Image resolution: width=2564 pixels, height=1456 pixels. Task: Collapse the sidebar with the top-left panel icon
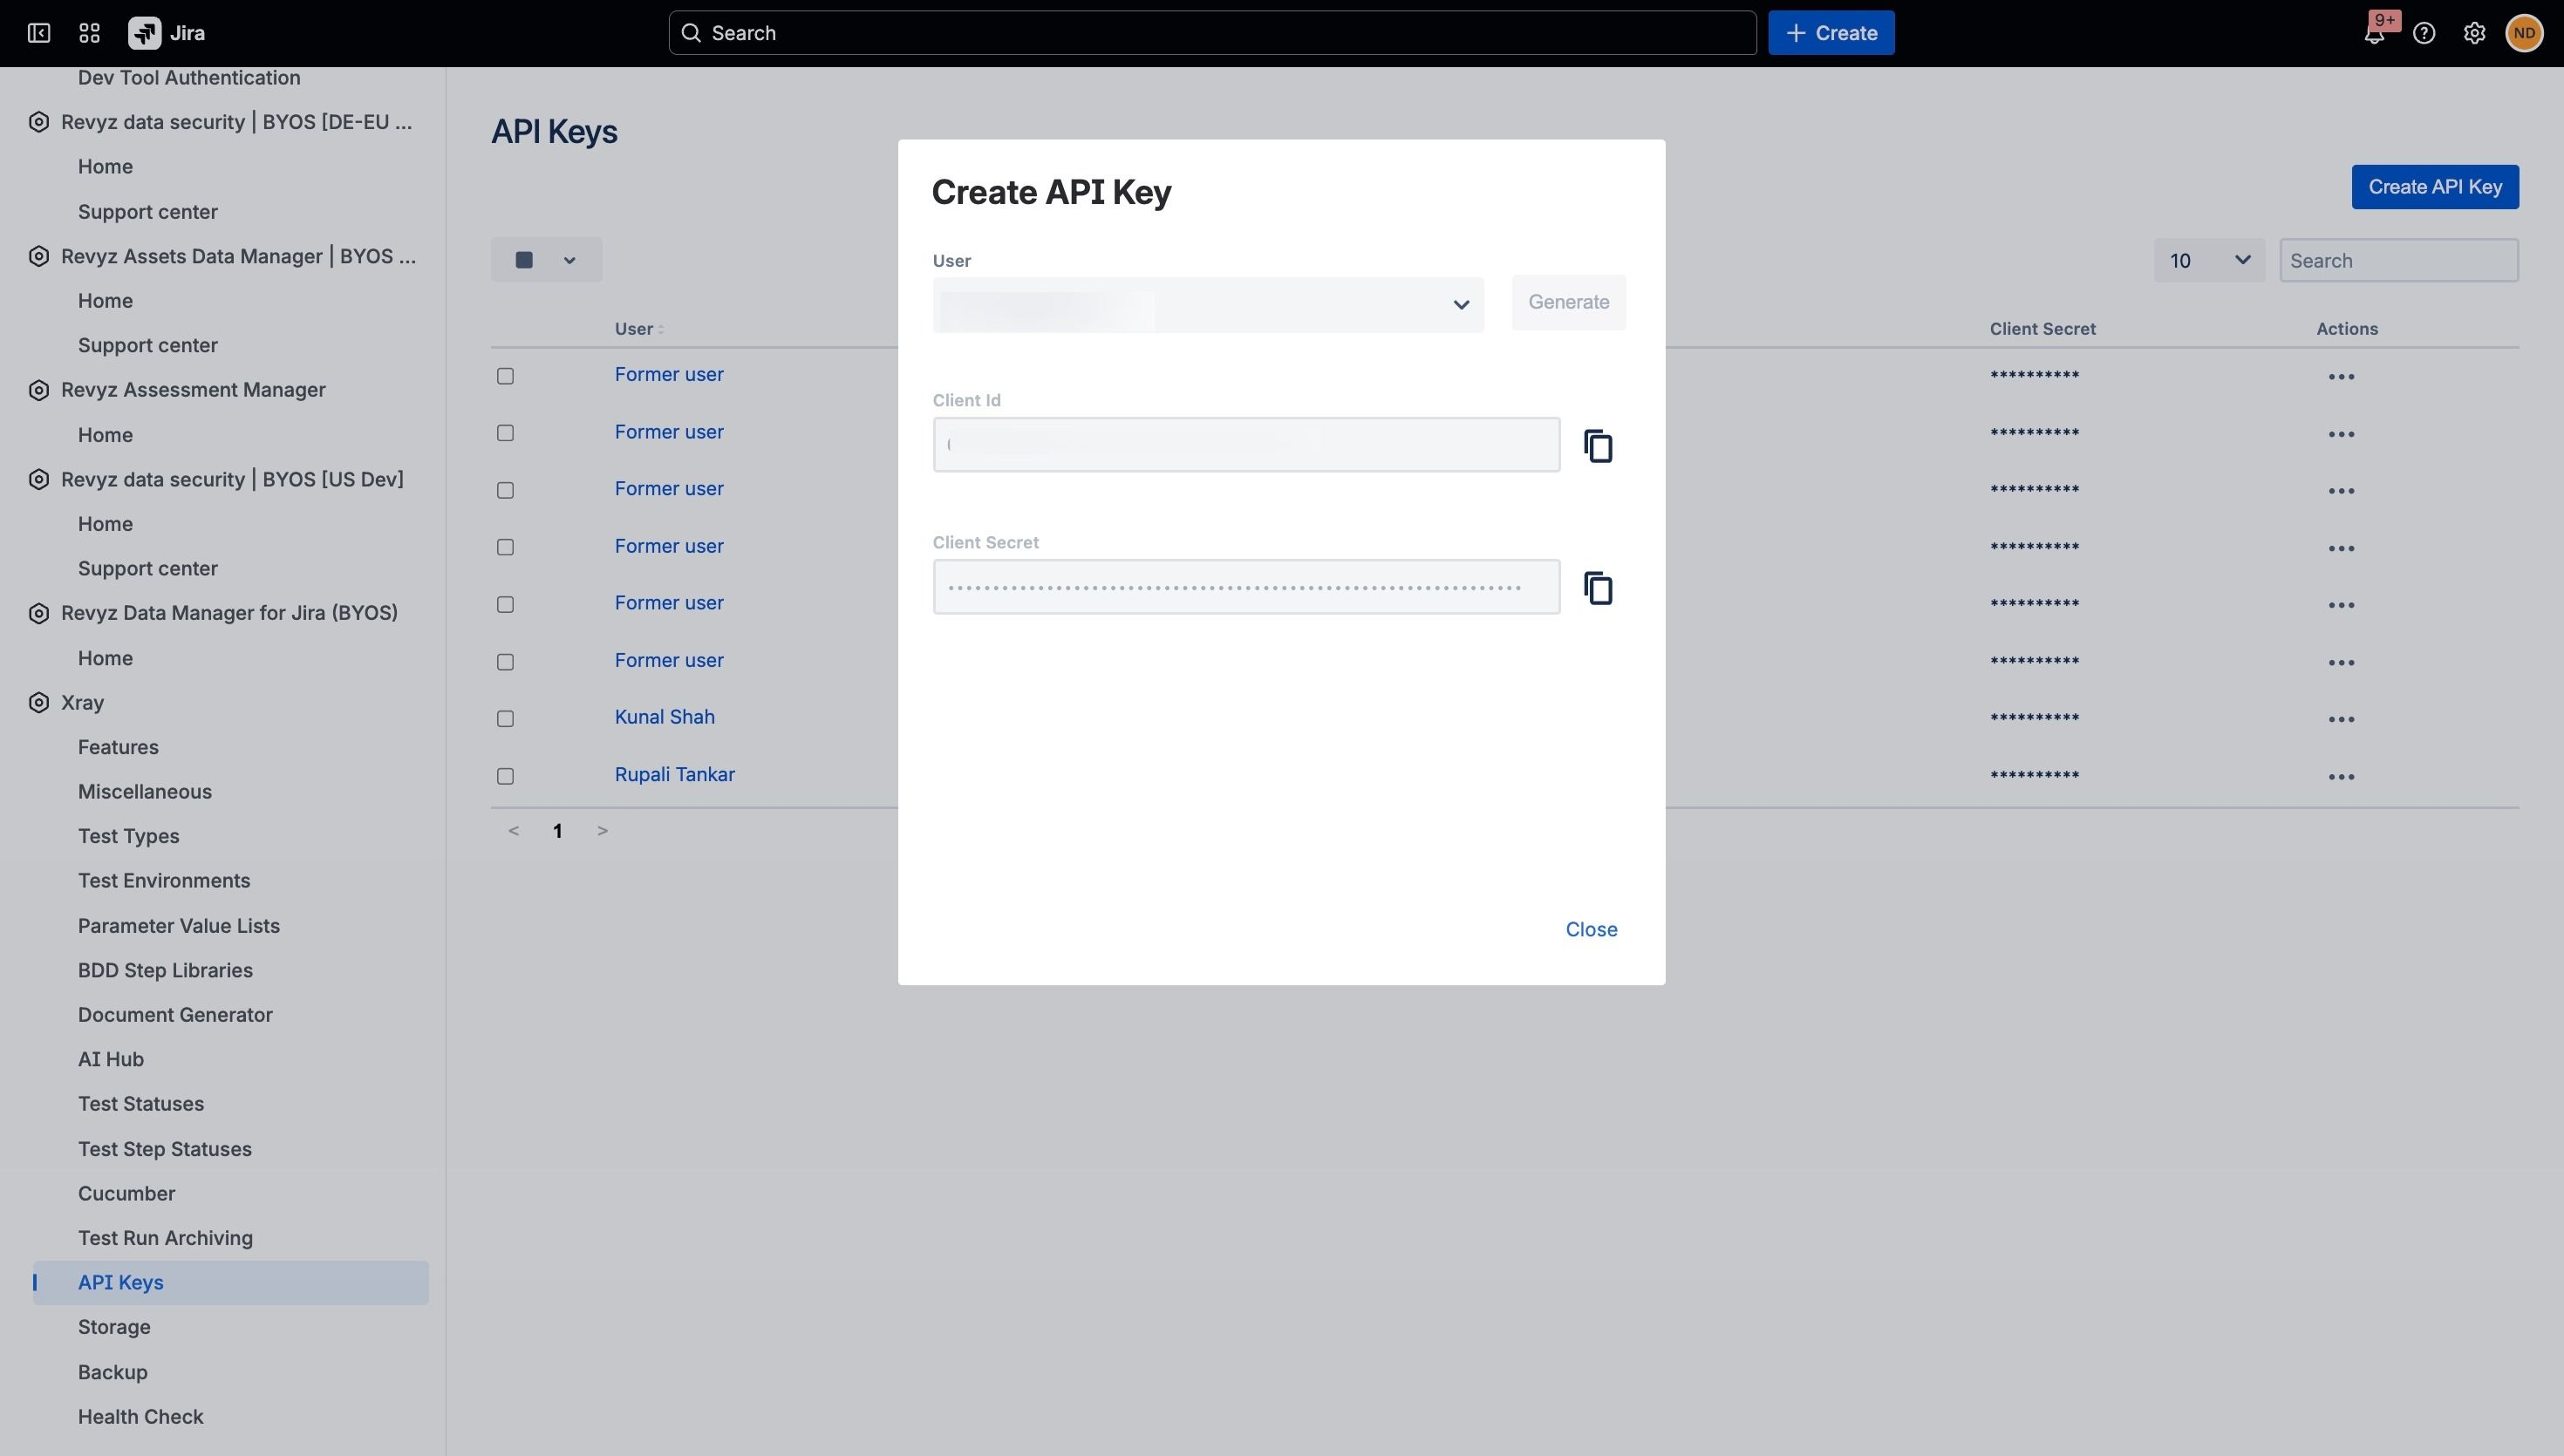pos(39,33)
